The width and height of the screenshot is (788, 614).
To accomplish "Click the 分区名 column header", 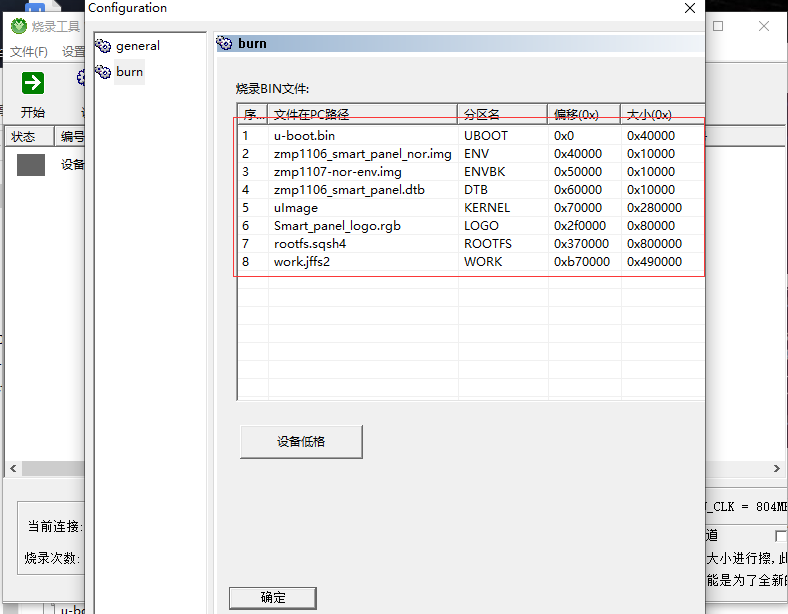I will tap(502, 114).
